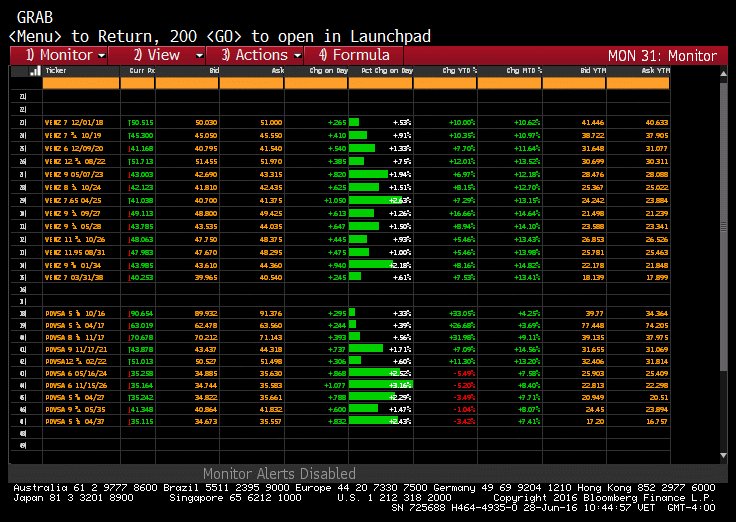Focus the orange filter field under Ask YTM
Viewport: 736px width, 522px height.
tap(638, 83)
